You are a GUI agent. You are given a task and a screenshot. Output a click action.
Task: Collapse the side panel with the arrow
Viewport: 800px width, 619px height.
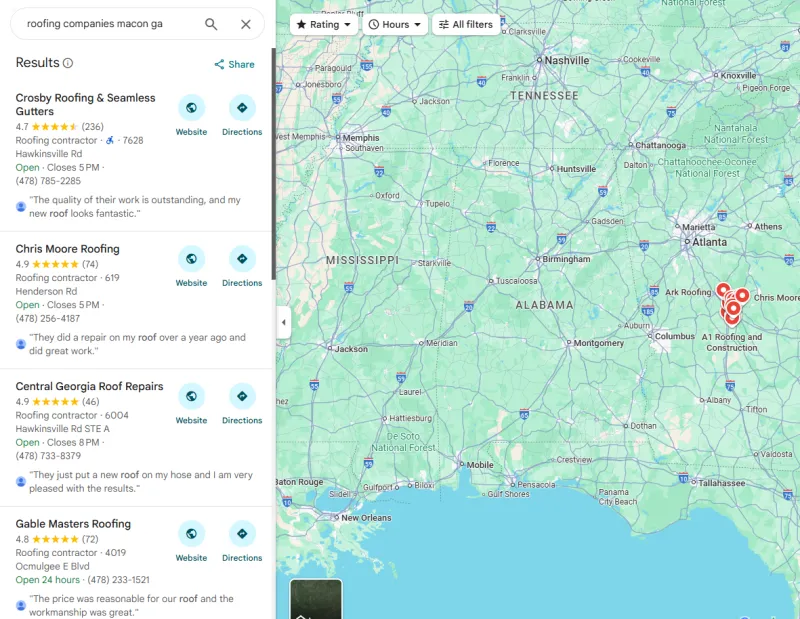point(284,322)
